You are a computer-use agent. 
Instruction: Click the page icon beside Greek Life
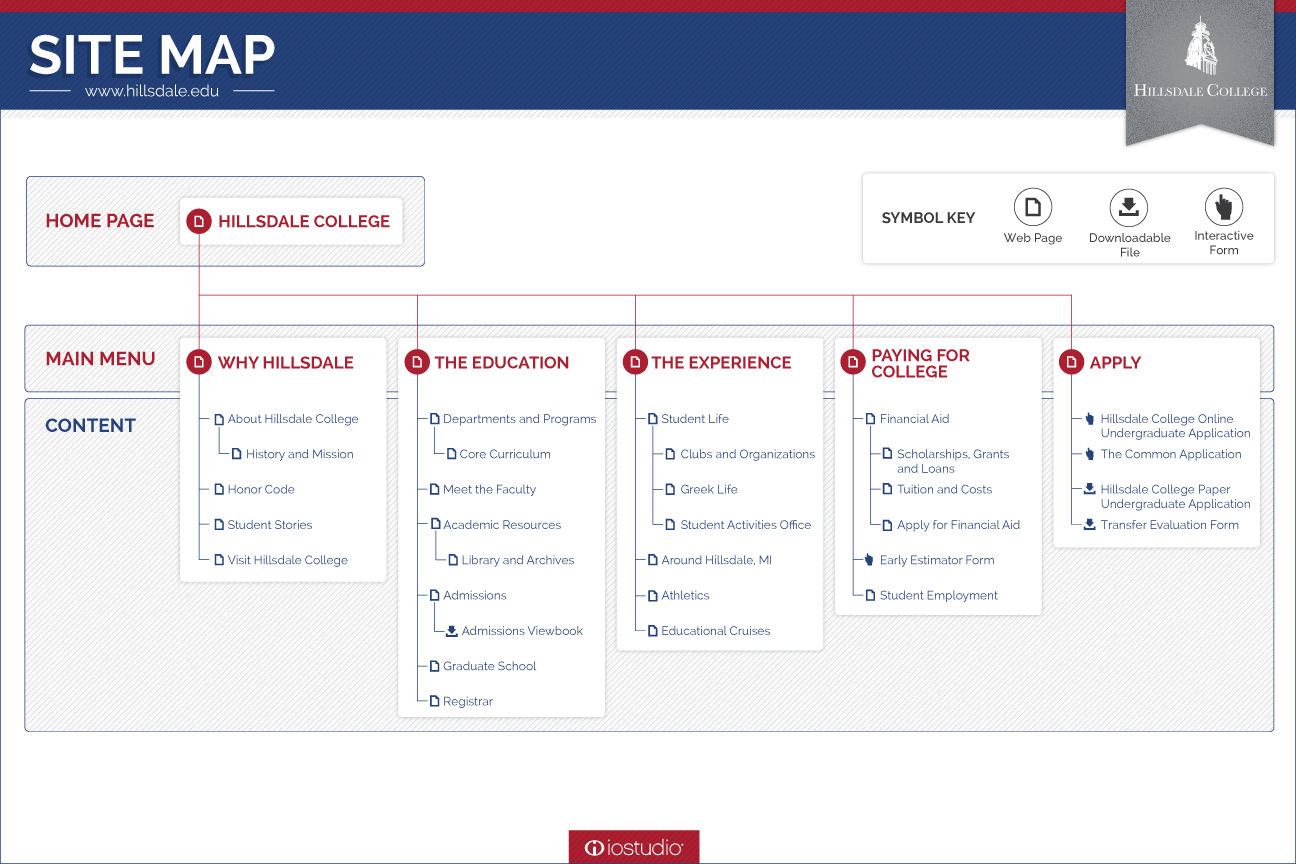click(x=671, y=489)
